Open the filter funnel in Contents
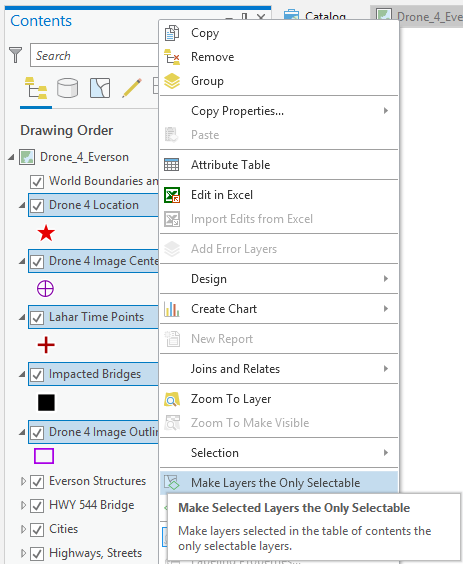 [x=15, y=55]
